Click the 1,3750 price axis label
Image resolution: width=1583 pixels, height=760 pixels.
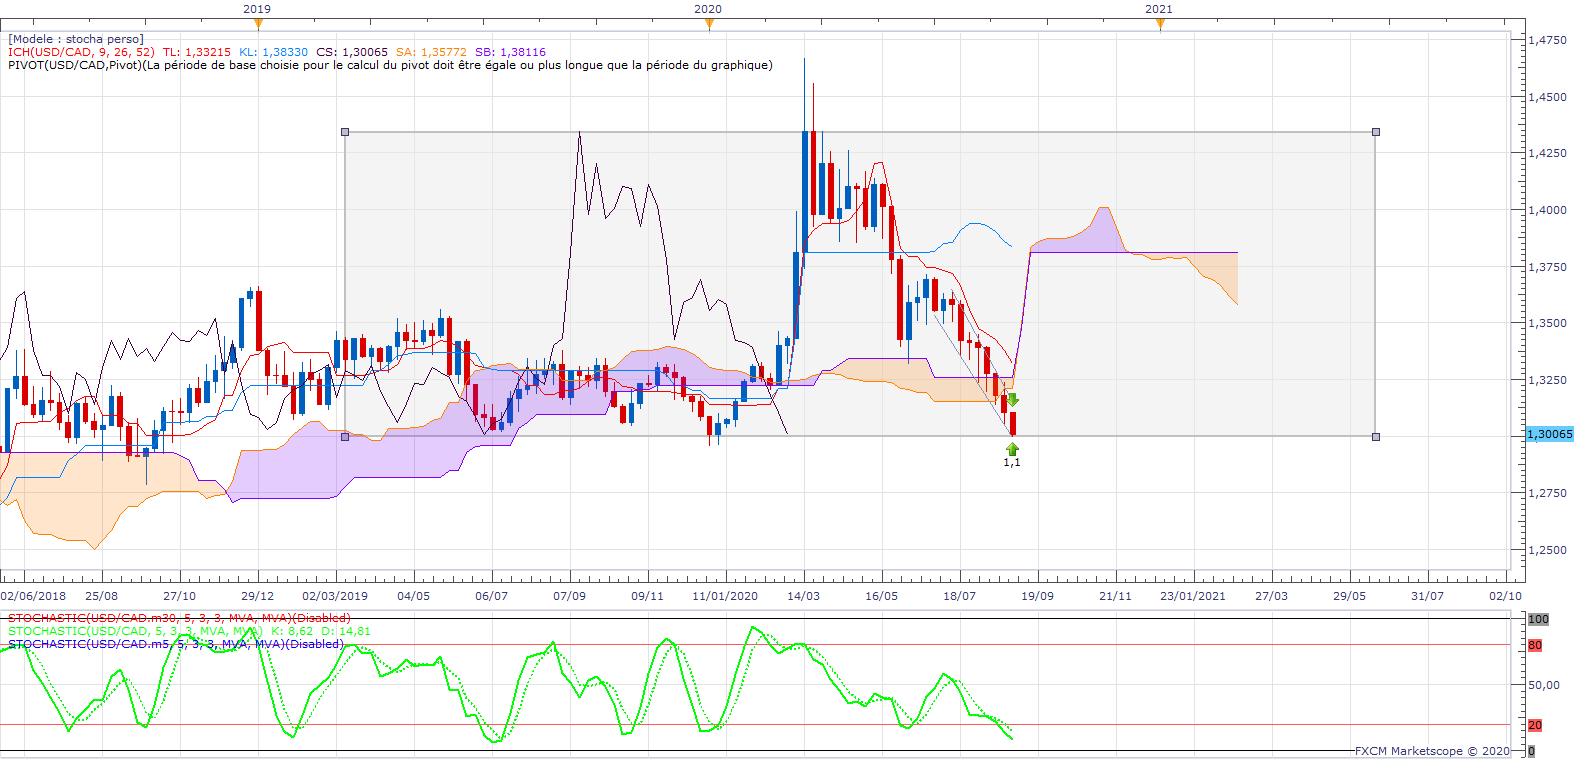[x=1548, y=267]
